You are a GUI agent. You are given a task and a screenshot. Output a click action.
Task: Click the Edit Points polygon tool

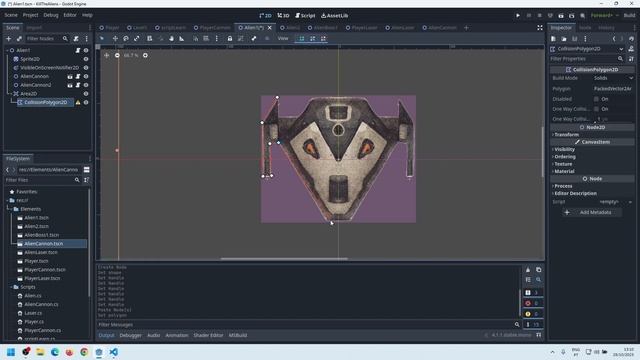click(313, 38)
